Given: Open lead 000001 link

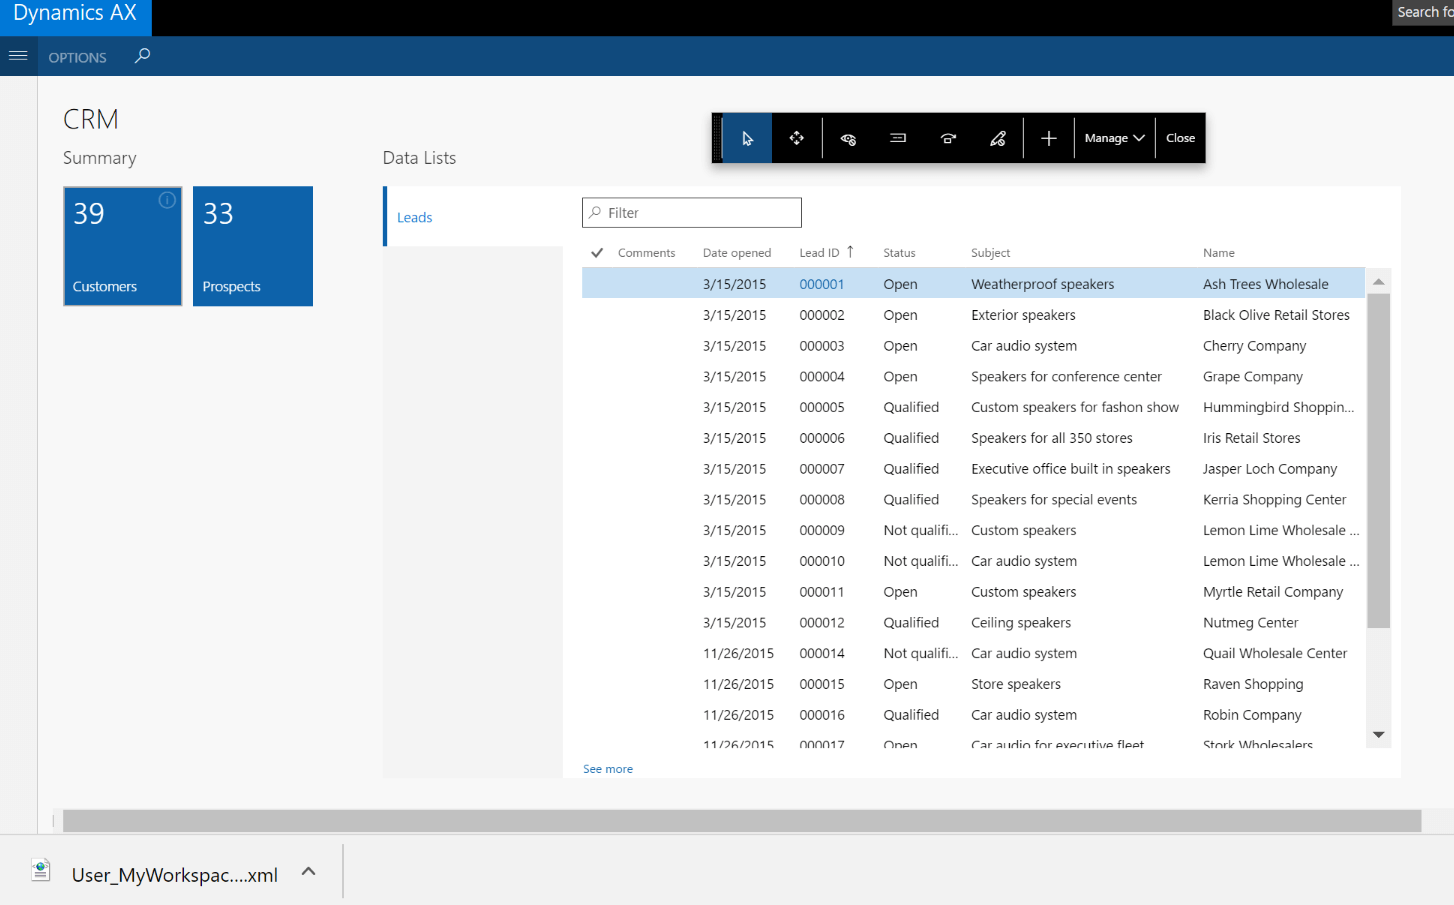Looking at the screenshot, I should tap(821, 284).
